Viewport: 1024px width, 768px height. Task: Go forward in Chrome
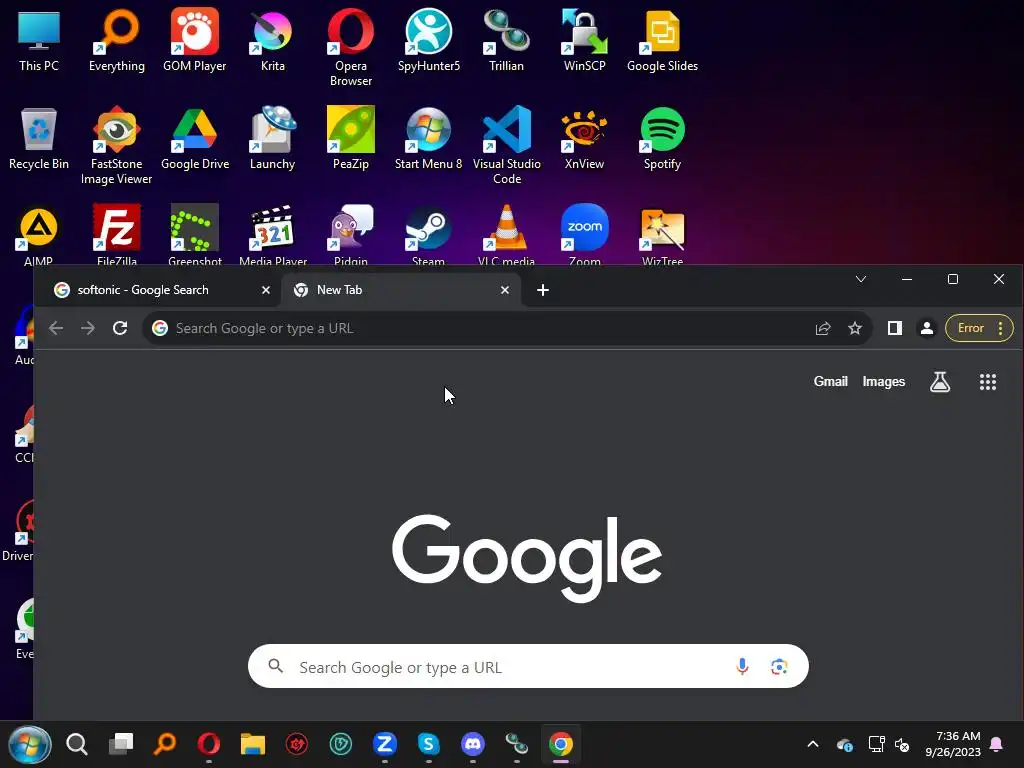tap(88, 328)
